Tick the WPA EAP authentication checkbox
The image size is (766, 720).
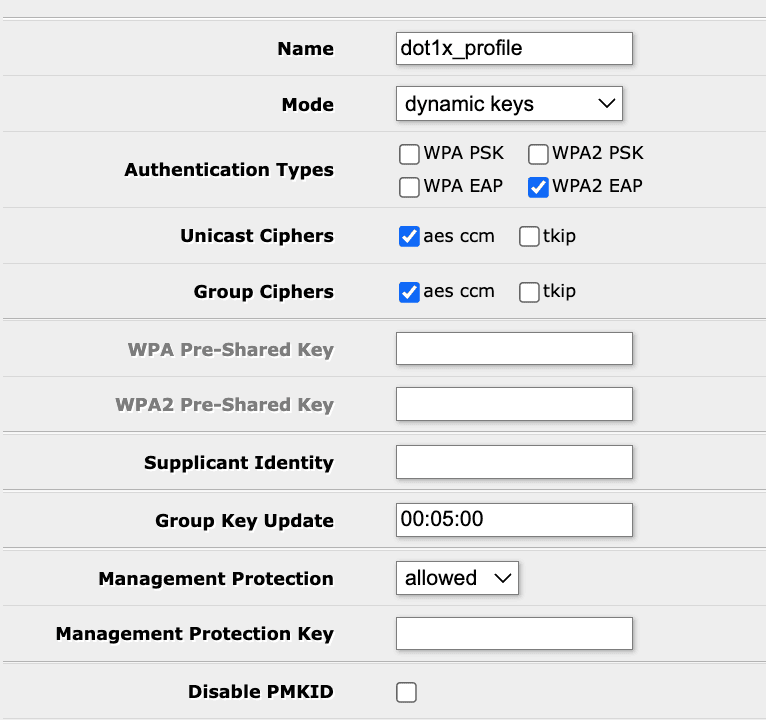click(x=409, y=187)
